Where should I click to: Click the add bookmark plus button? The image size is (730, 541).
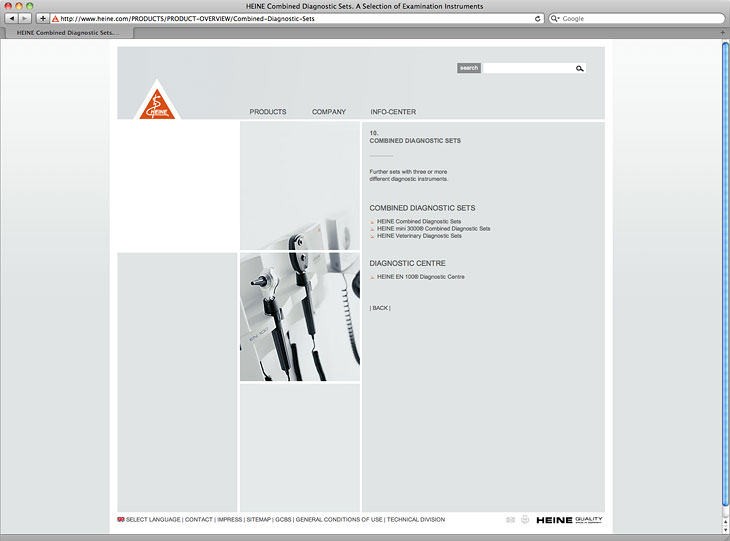coord(43,19)
